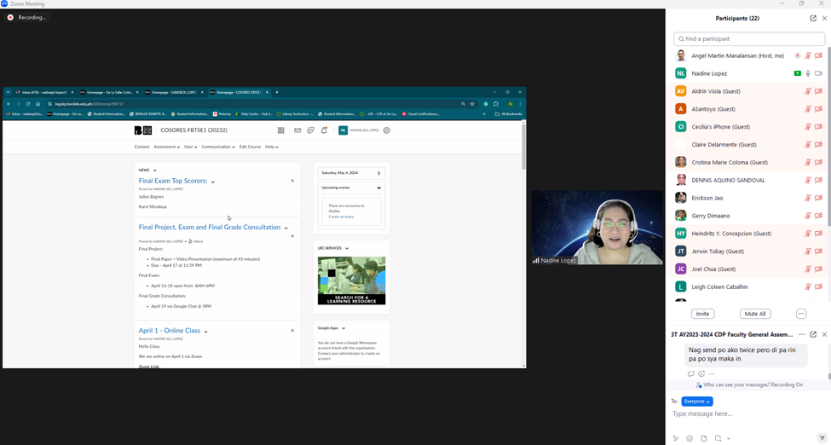Click the Find a participant search field
831x445 pixels.
click(x=750, y=39)
